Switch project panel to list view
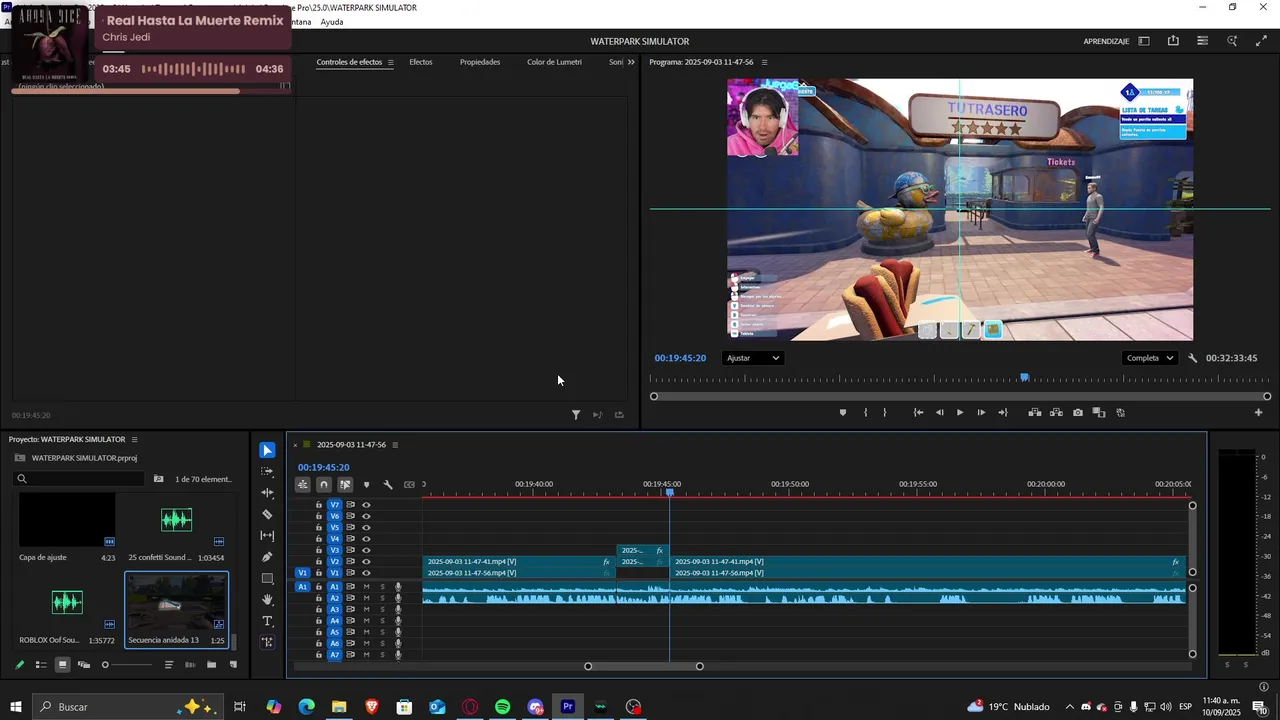The image size is (1280, 720). tap(41, 665)
